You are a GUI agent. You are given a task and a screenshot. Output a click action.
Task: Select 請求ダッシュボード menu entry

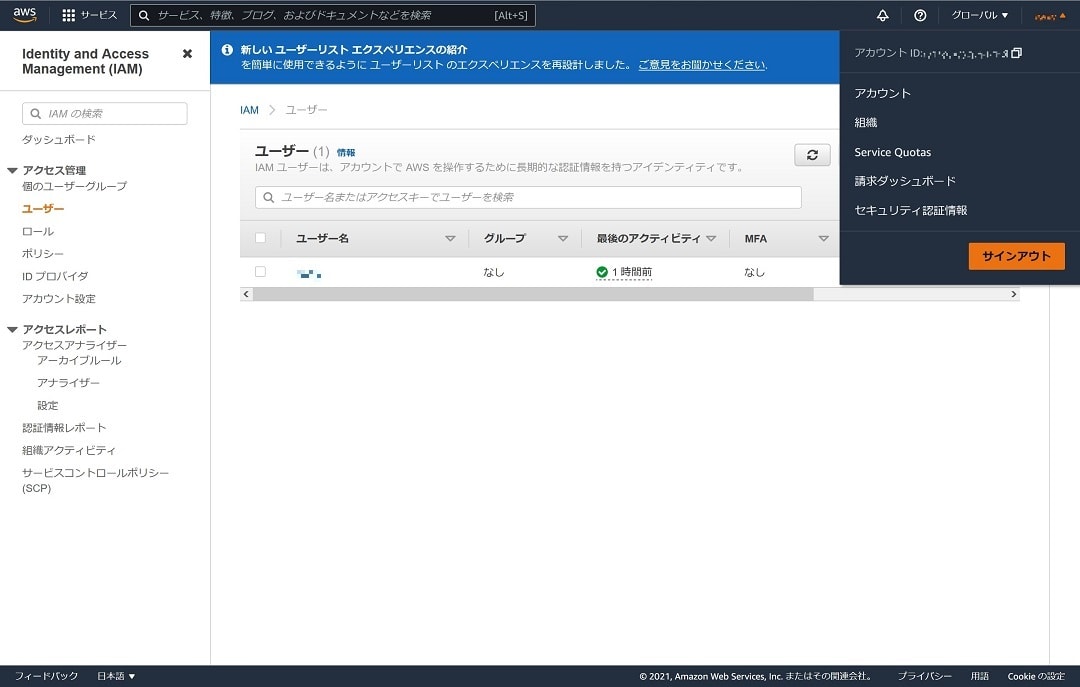(905, 181)
